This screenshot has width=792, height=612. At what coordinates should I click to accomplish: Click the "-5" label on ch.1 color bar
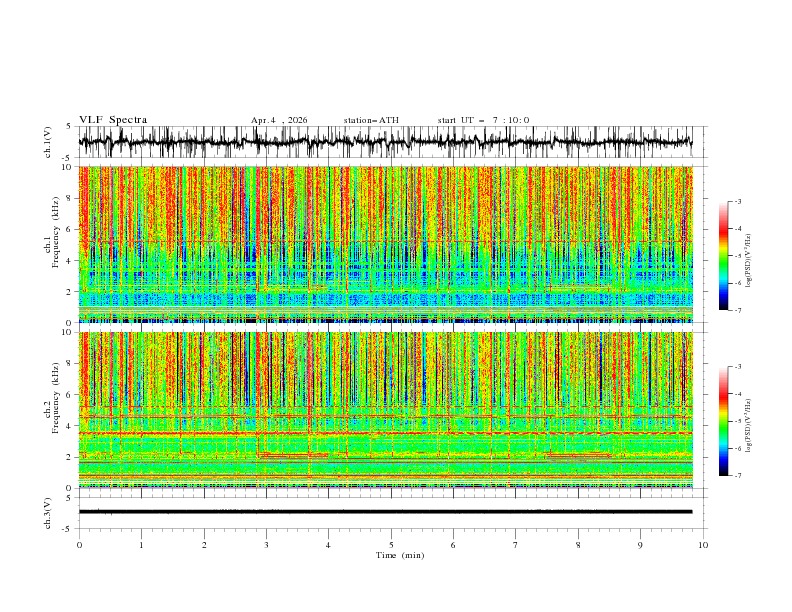click(738, 256)
